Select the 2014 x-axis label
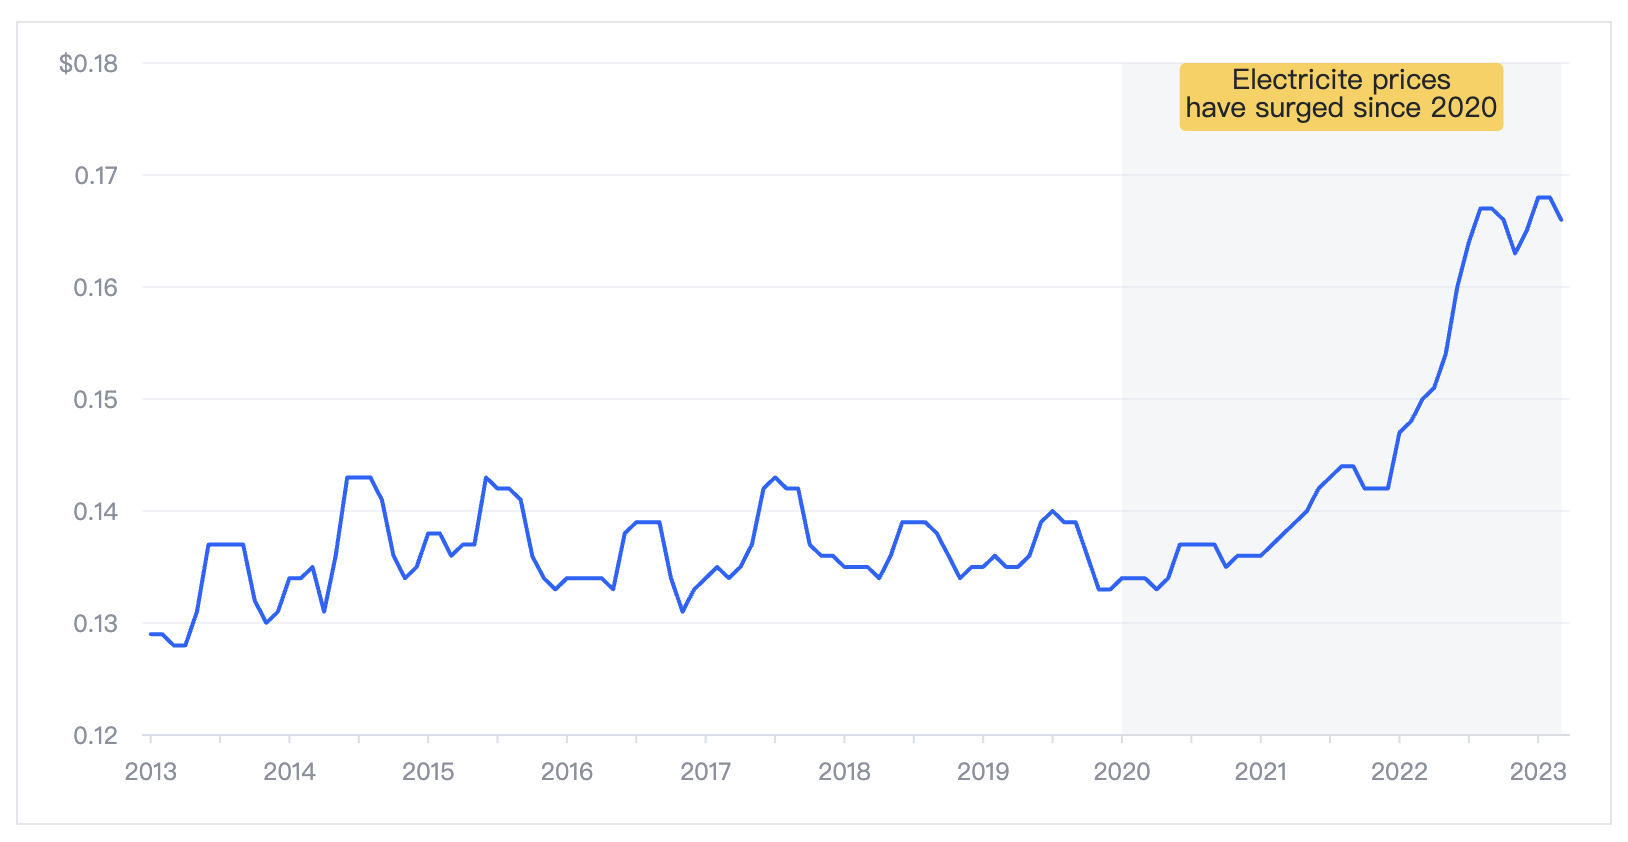Viewport: 1628px width, 842px height. point(289,772)
